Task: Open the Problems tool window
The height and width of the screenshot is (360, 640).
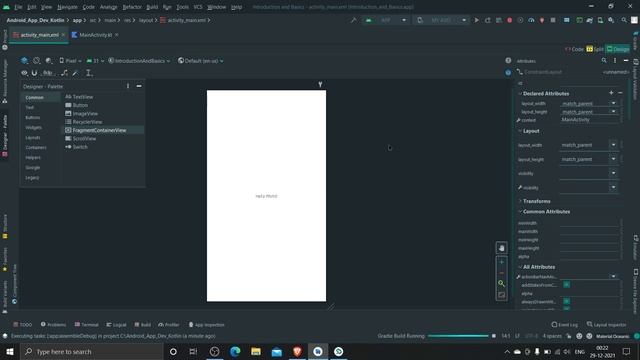Action: [53, 325]
